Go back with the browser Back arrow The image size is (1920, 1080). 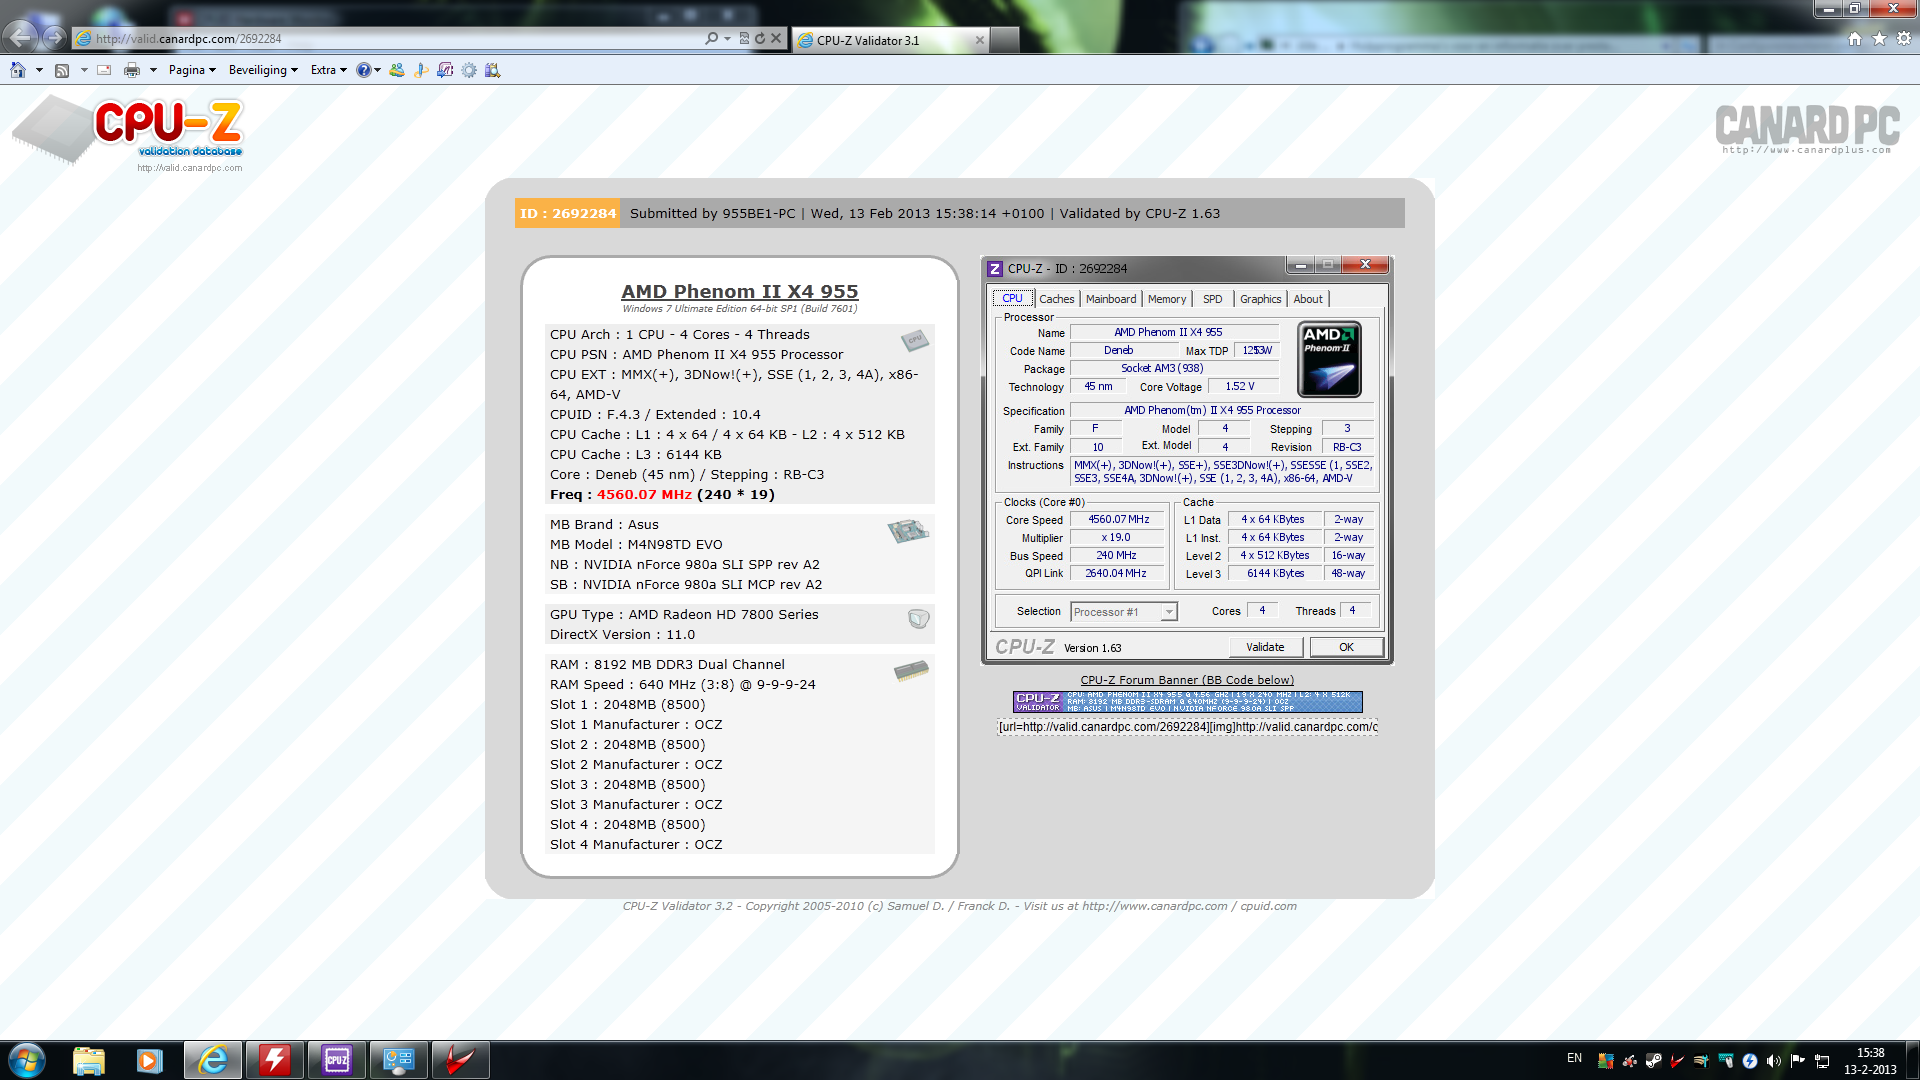pos(20,38)
